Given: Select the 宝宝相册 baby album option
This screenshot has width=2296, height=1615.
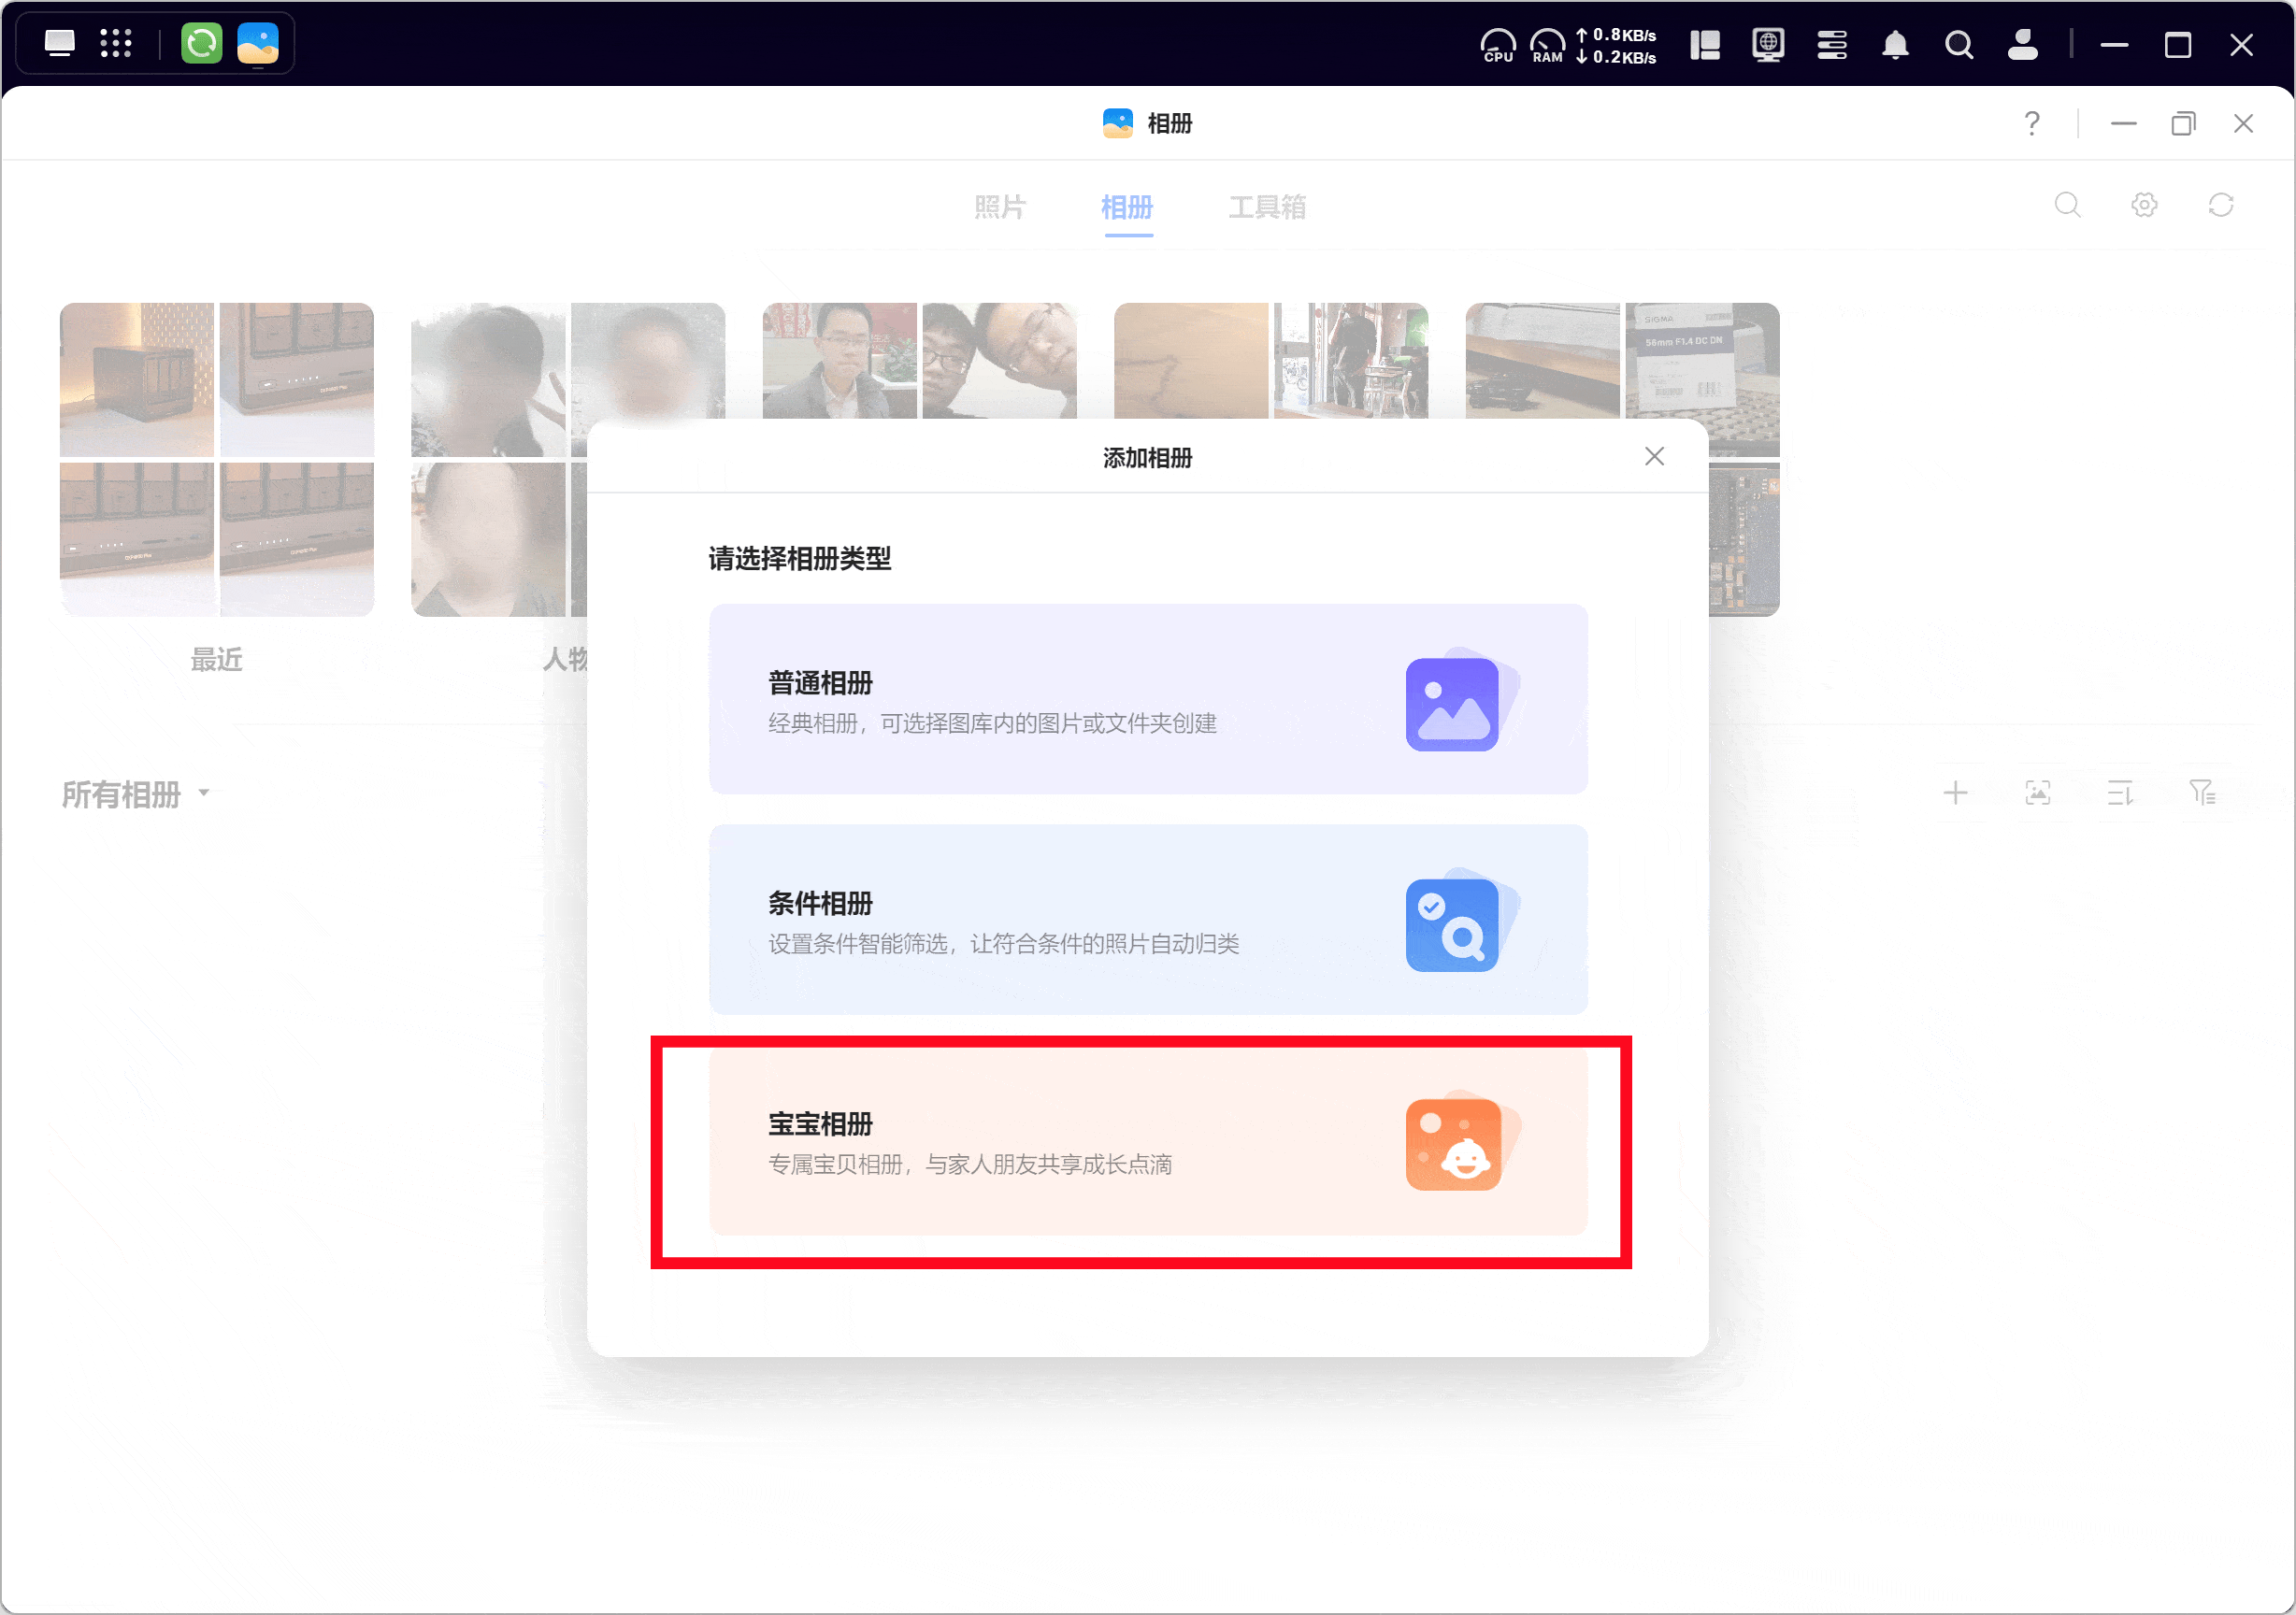Looking at the screenshot, I should pos(1147,1142).
